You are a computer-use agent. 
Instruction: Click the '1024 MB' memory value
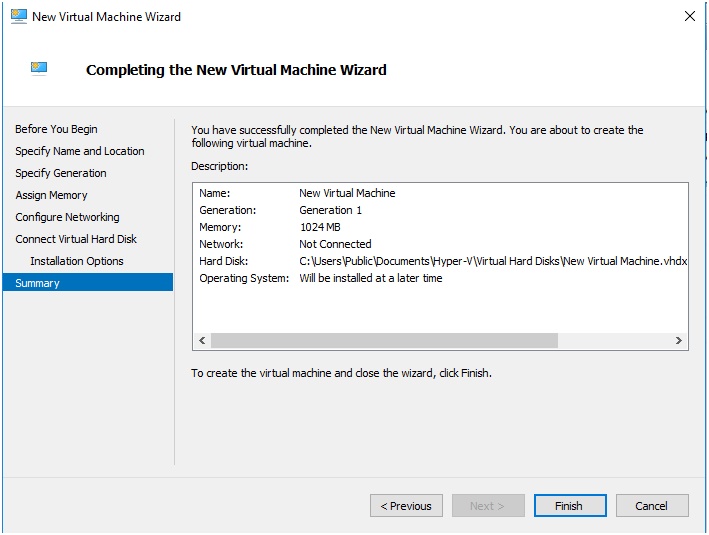click(320, 227)
